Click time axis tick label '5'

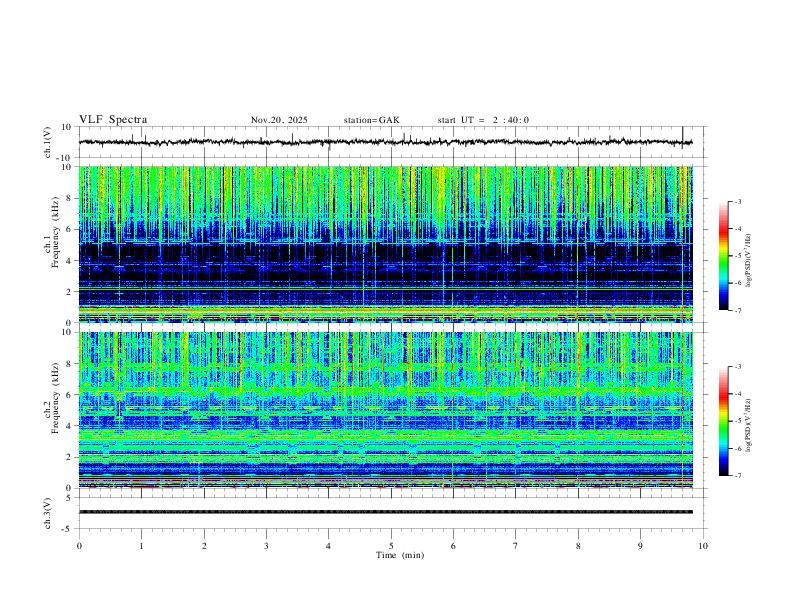coord(391,546)
